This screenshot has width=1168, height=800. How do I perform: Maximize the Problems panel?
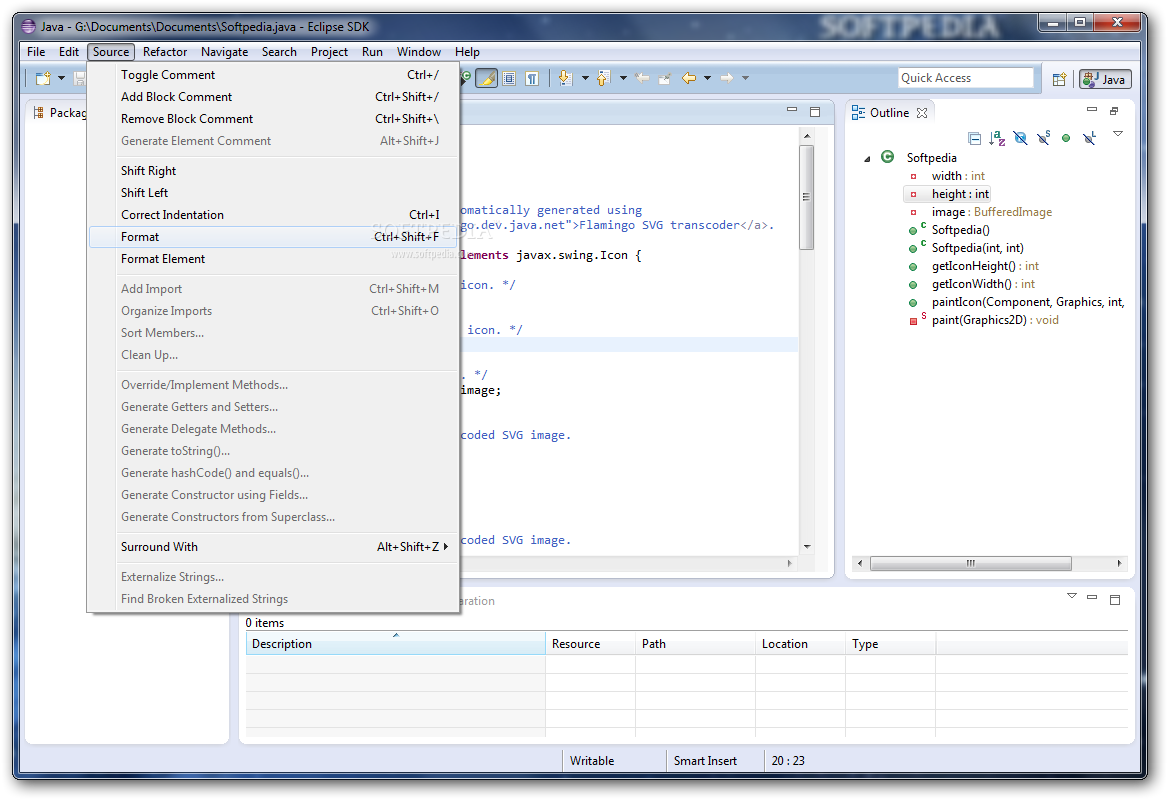pyautogui.click(x=1115, y=600)
